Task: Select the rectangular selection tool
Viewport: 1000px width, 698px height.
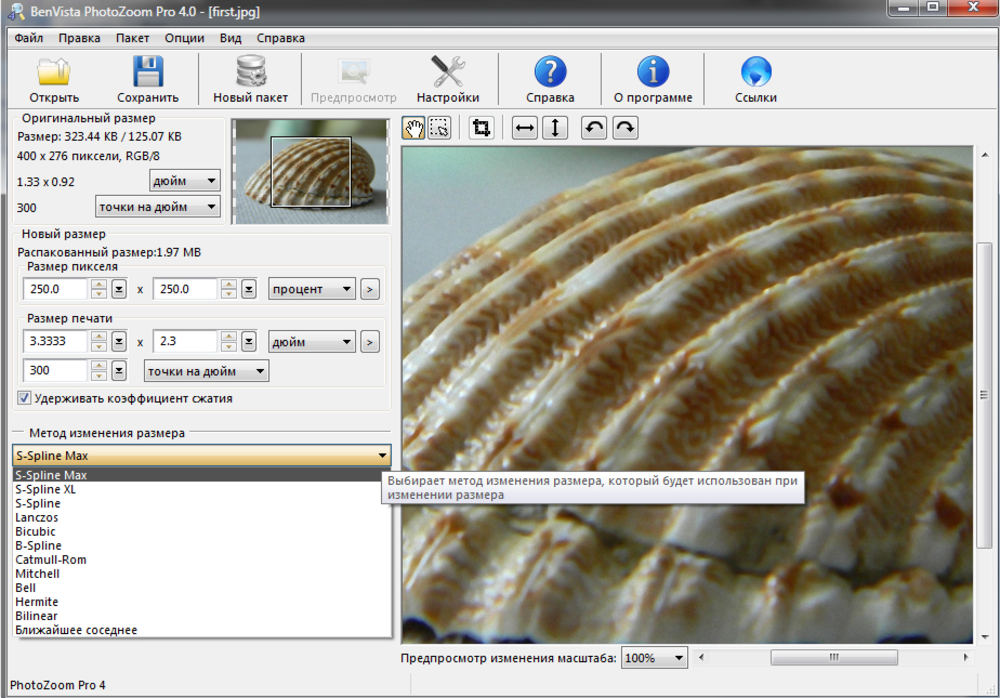Action: (x=439, y=128)
